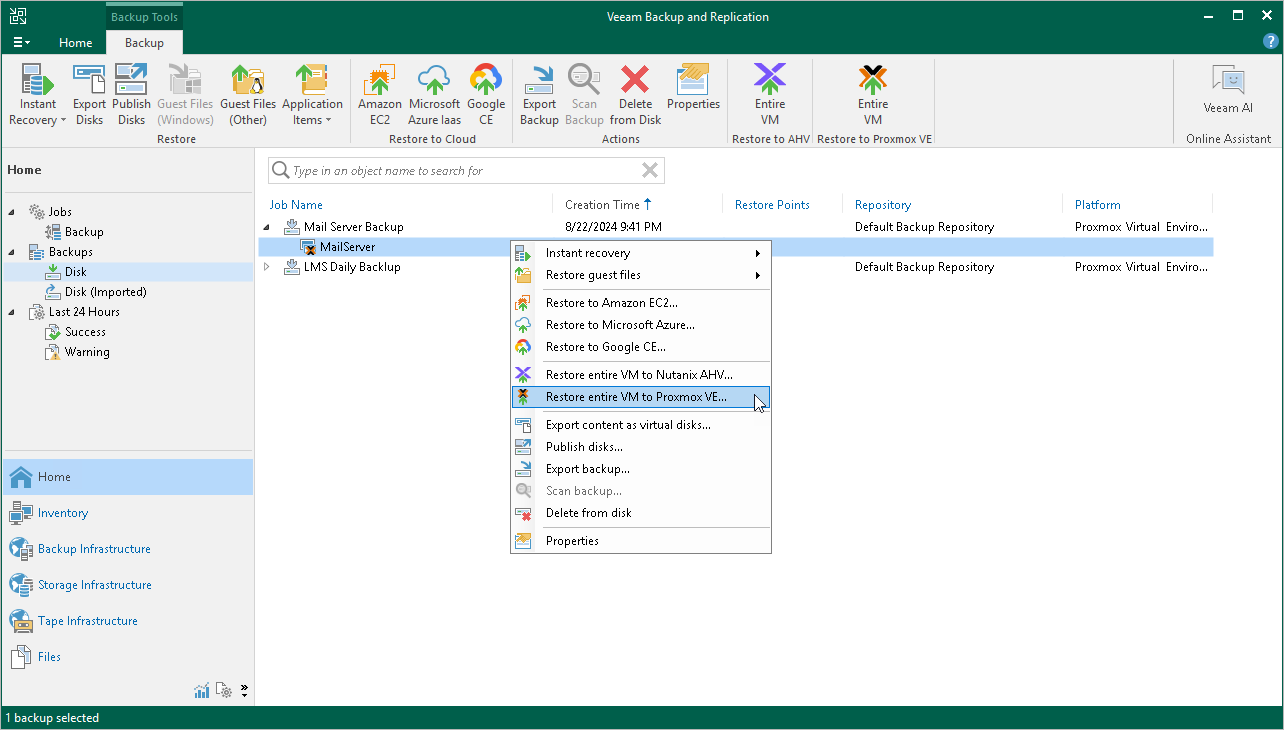
Task: Choose Guest Files (Other) in the ribbon
Action: point(248,95)
